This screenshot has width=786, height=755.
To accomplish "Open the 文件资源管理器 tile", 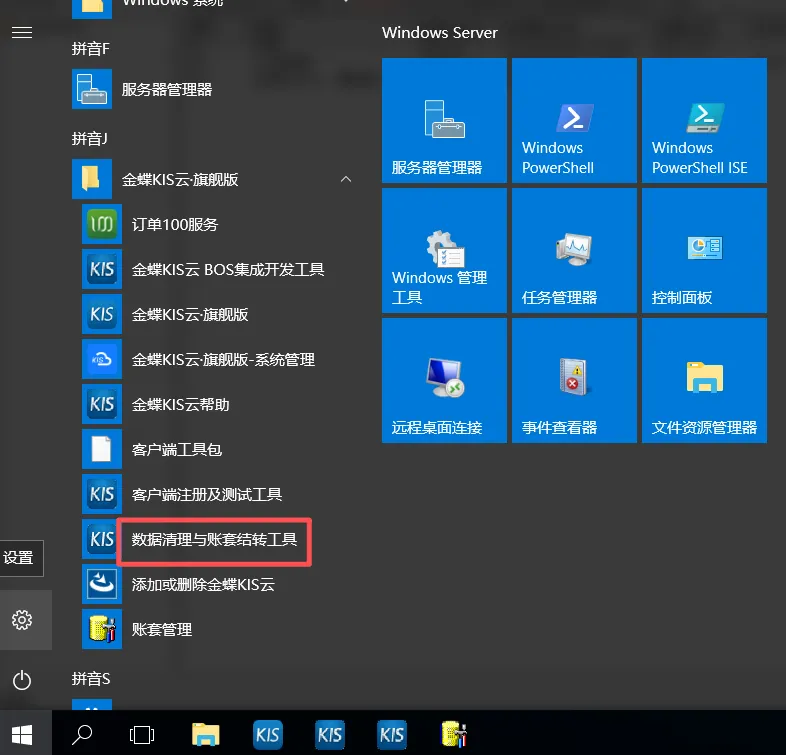I will (x=704, y=381).
